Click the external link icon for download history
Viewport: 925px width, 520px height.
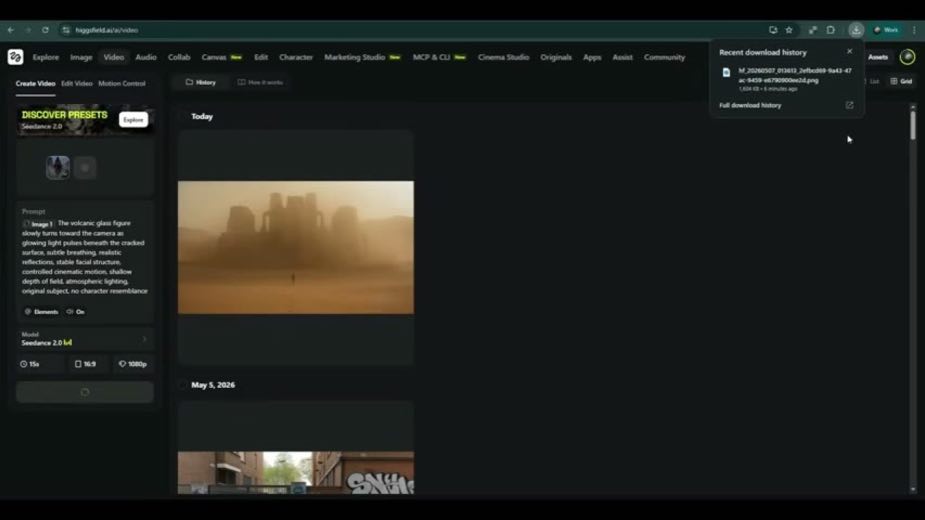pos(849,105)
